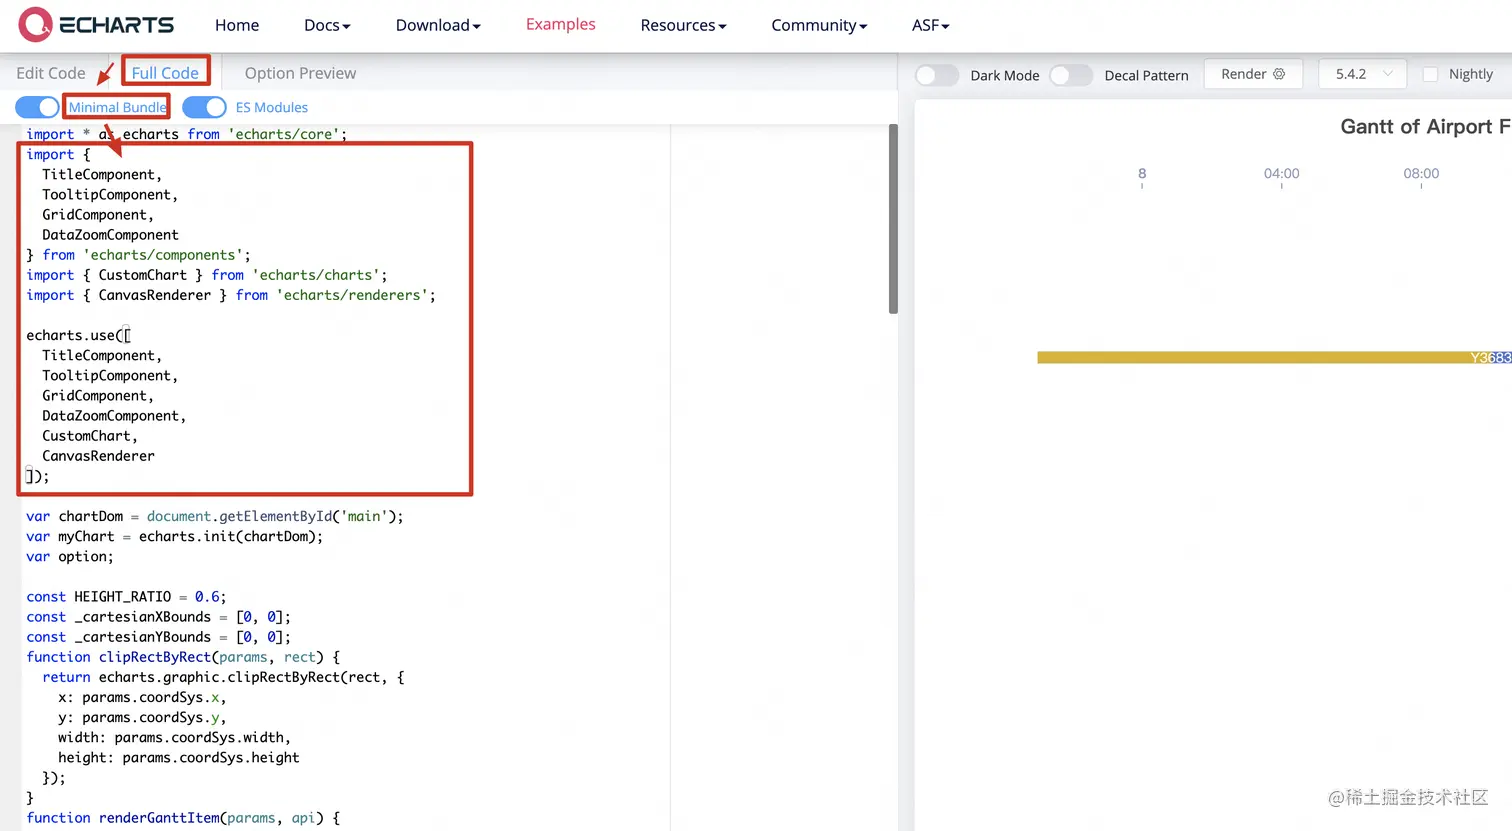This screenshot has width=1512, height=831.
Task: Click 'var myChart = echarts.init' line
Action: pos(175,536)
